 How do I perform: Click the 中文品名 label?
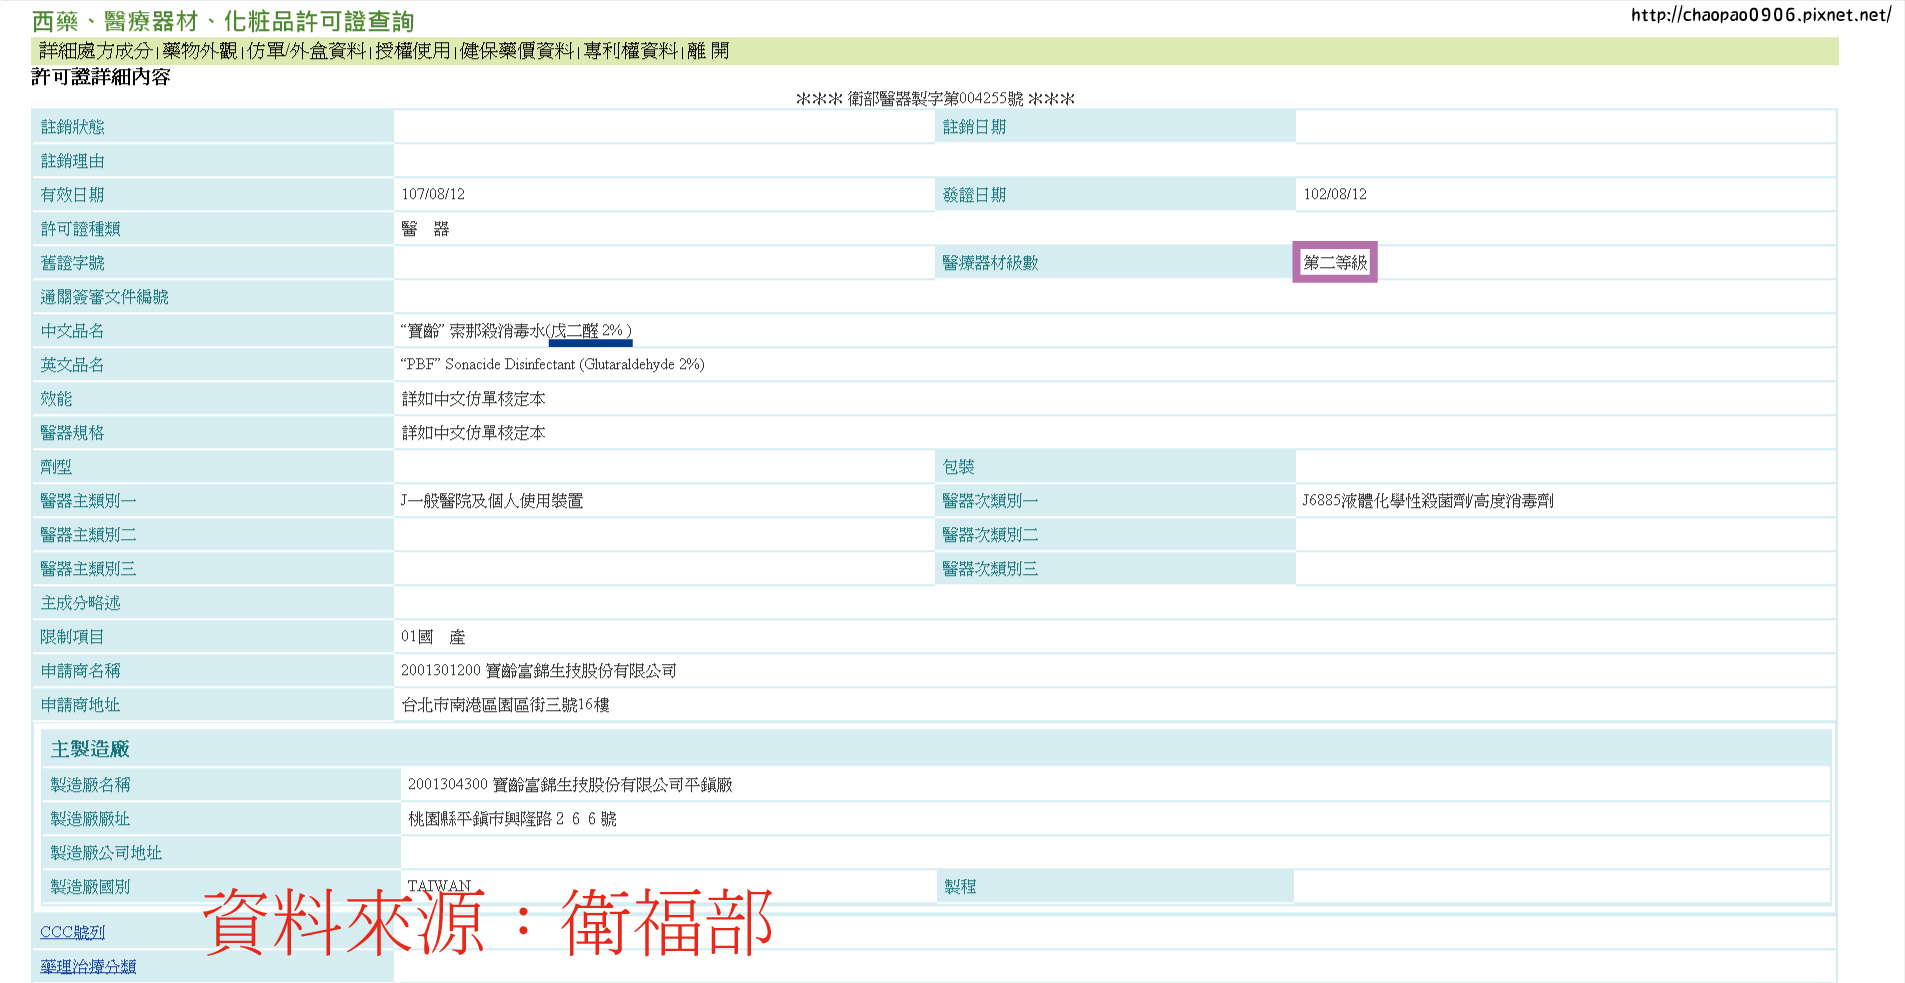(x=73, y=331)
